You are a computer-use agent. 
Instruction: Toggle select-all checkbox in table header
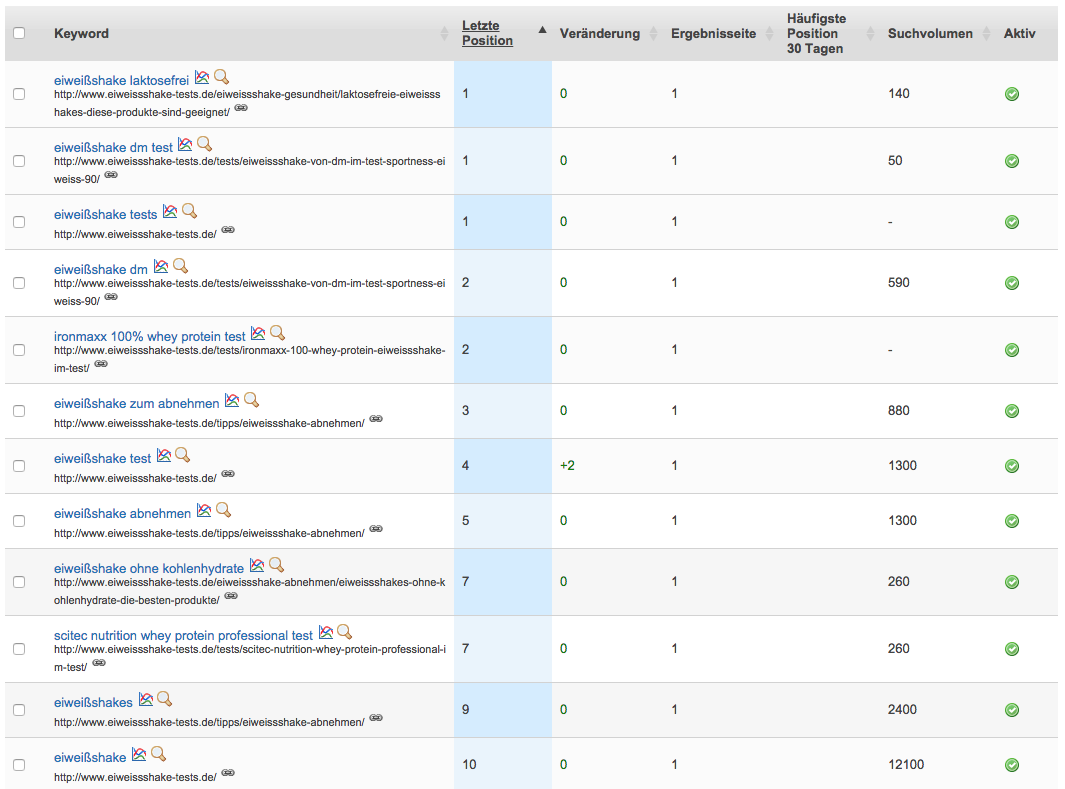coord(19,33)
